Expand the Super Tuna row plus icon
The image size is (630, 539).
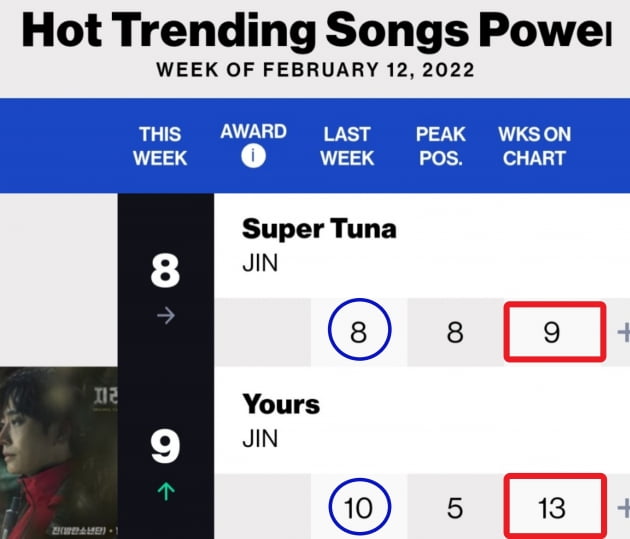(624, 333)
